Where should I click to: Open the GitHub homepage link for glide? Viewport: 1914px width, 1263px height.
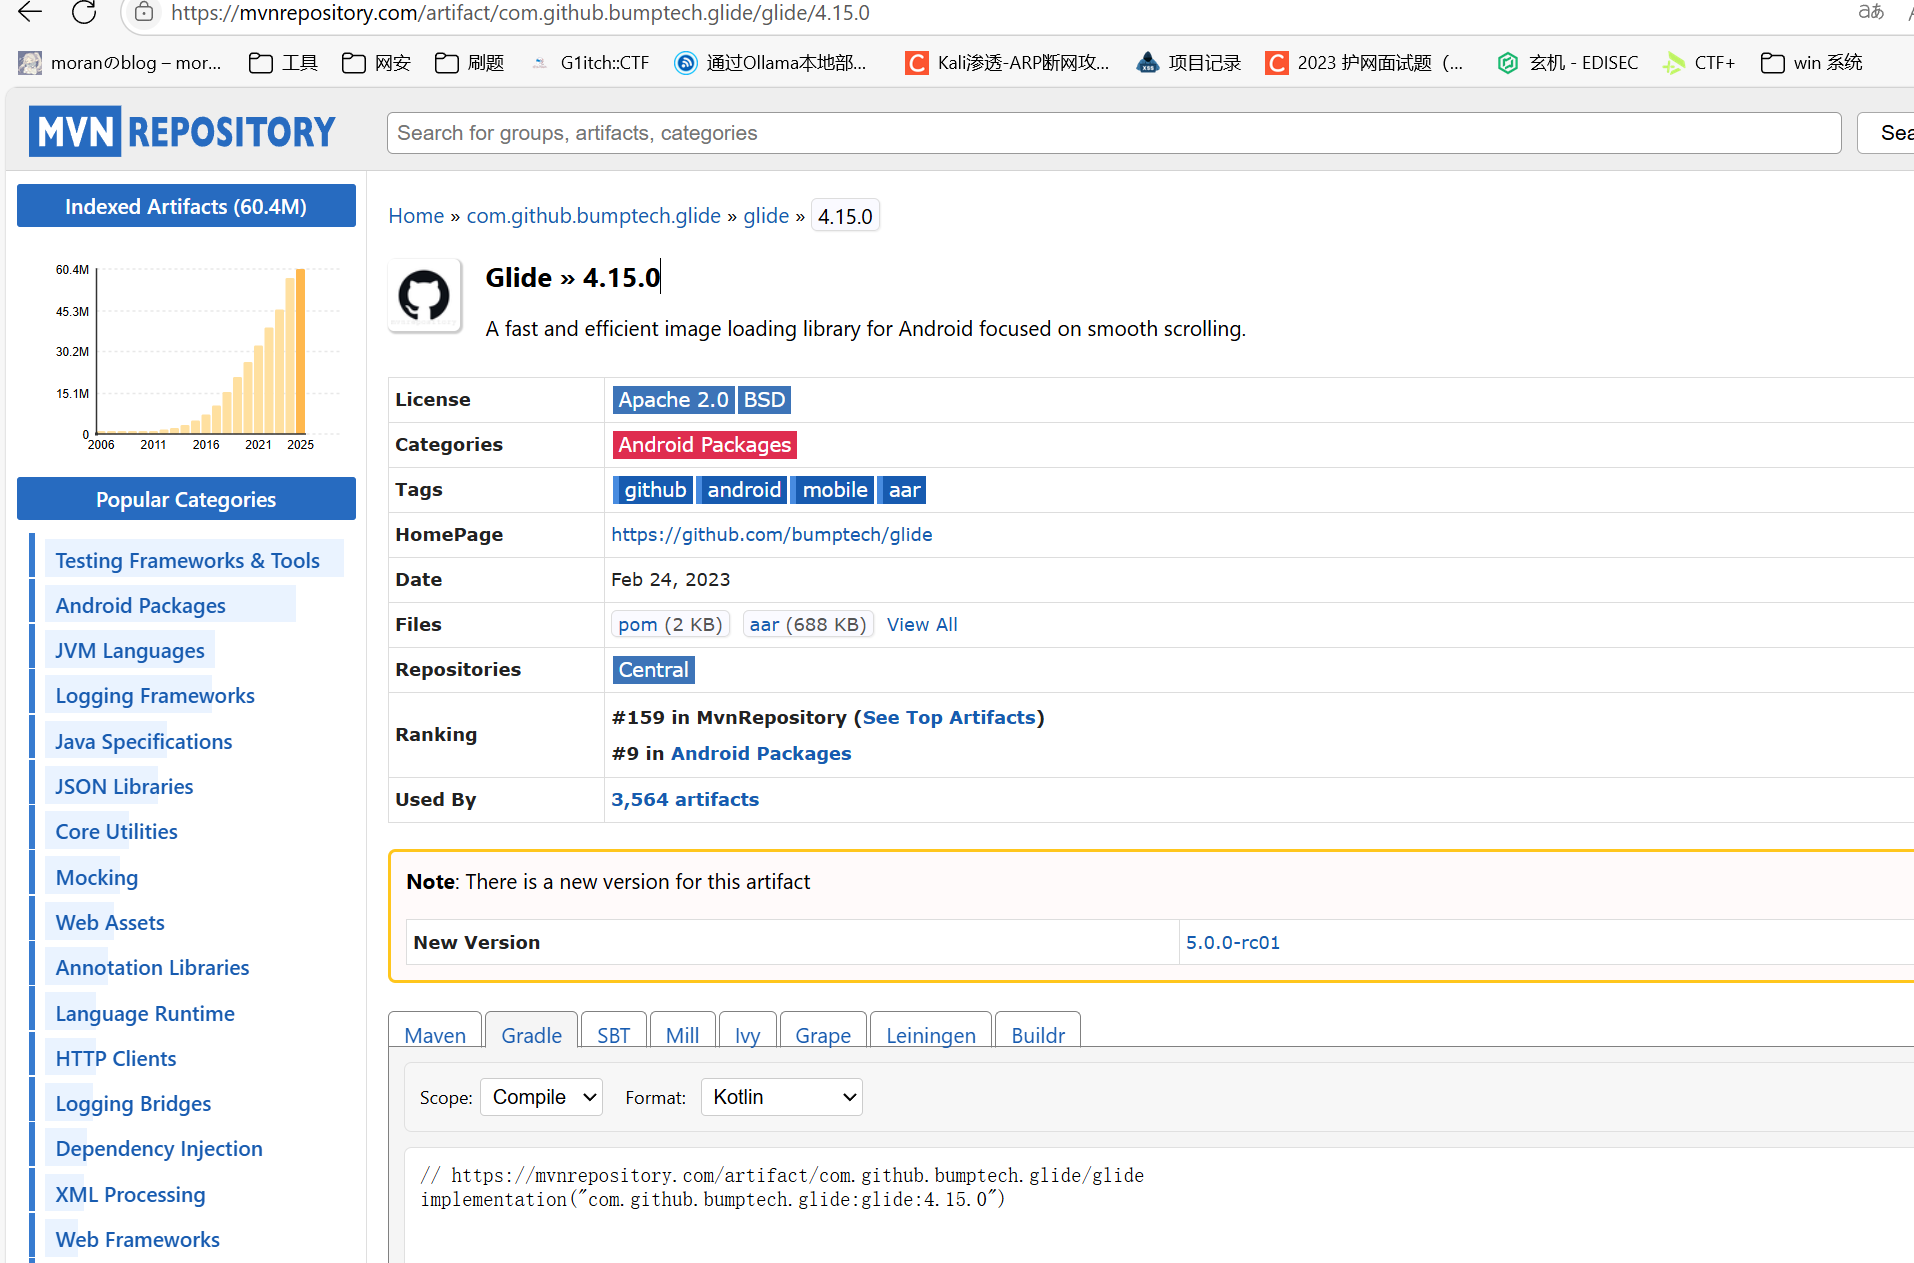(771, 535)
